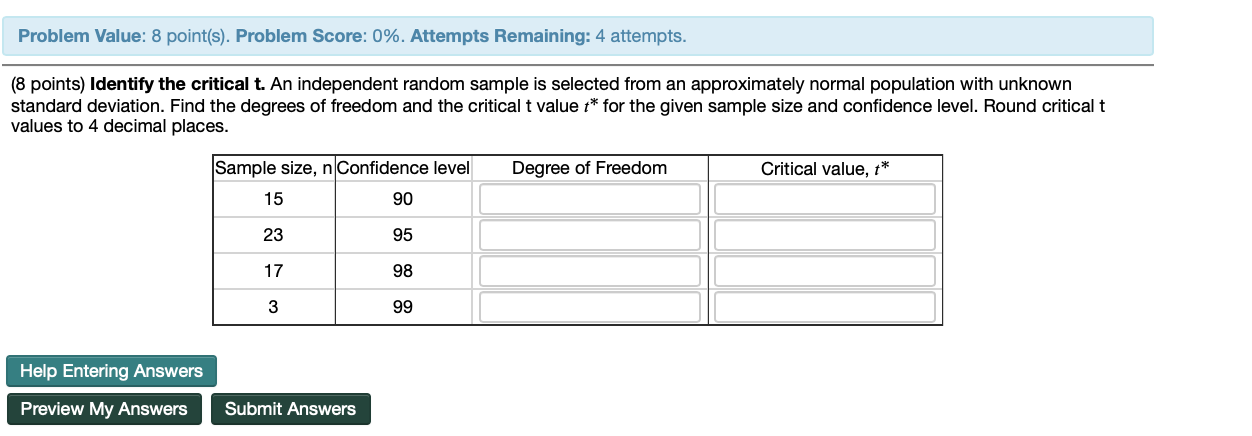
Task: Open Help Entering Answers
Action: tap(111, 371)
